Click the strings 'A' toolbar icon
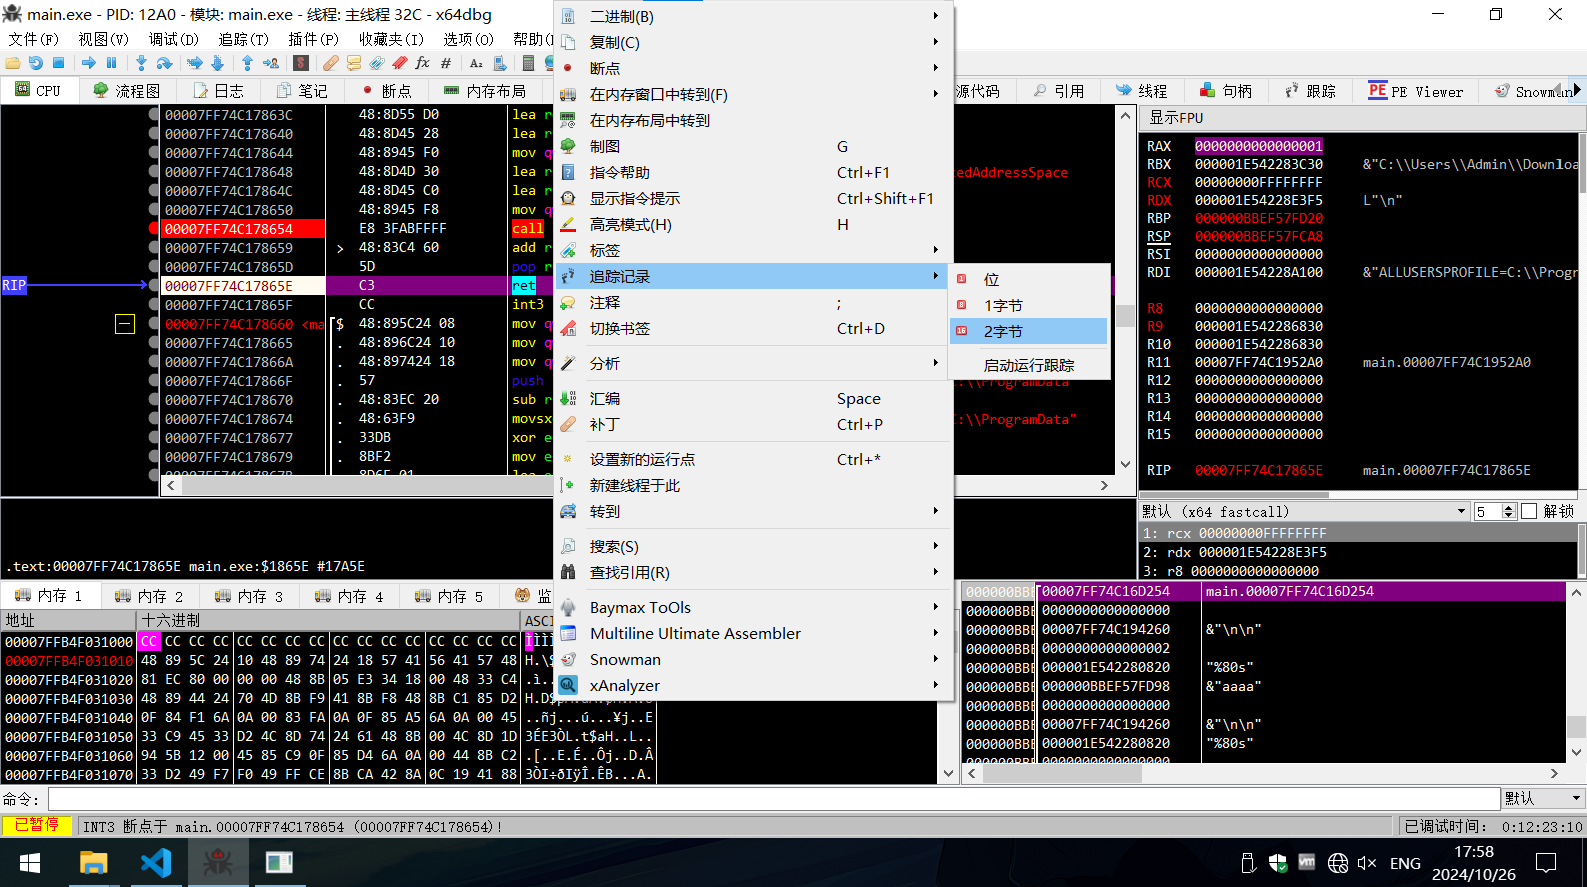 (x=476, y=63)
